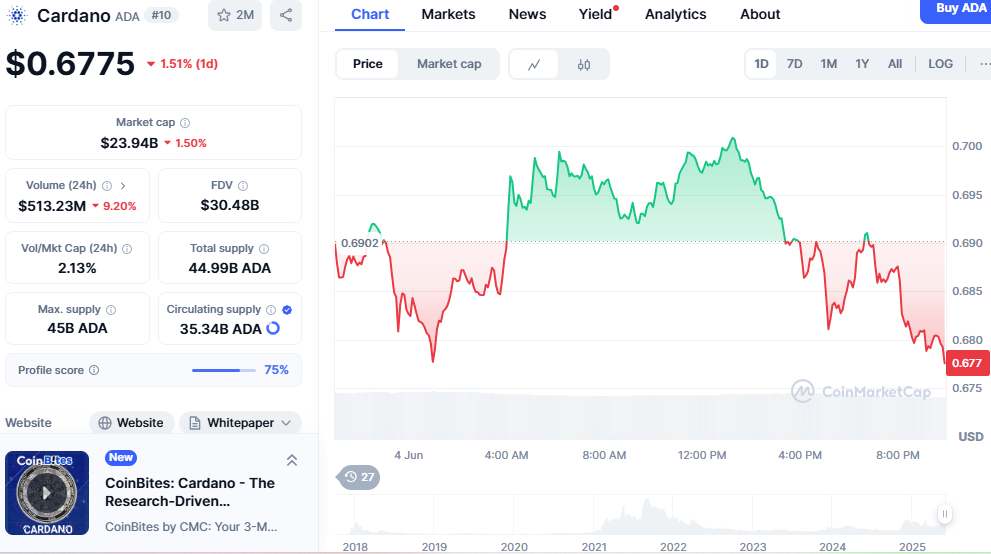Select the 7D time range
This screenshot has height=554, width=991.
pyautogui.click(x=794, y=64)
